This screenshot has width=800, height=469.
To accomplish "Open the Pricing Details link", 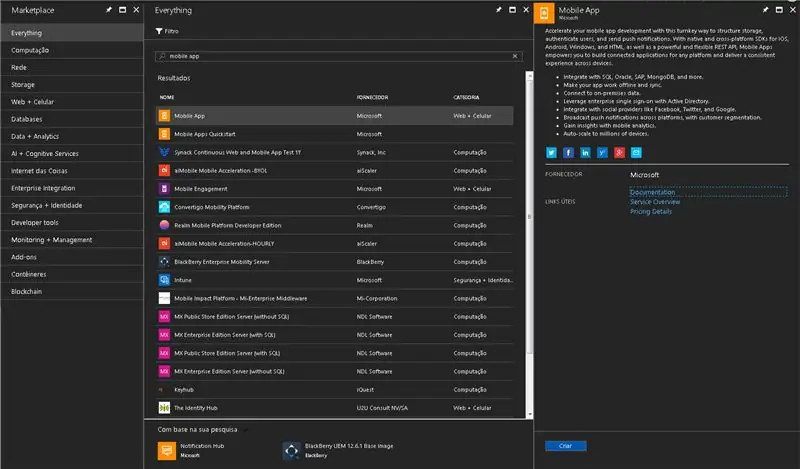I will pos(651,212).
